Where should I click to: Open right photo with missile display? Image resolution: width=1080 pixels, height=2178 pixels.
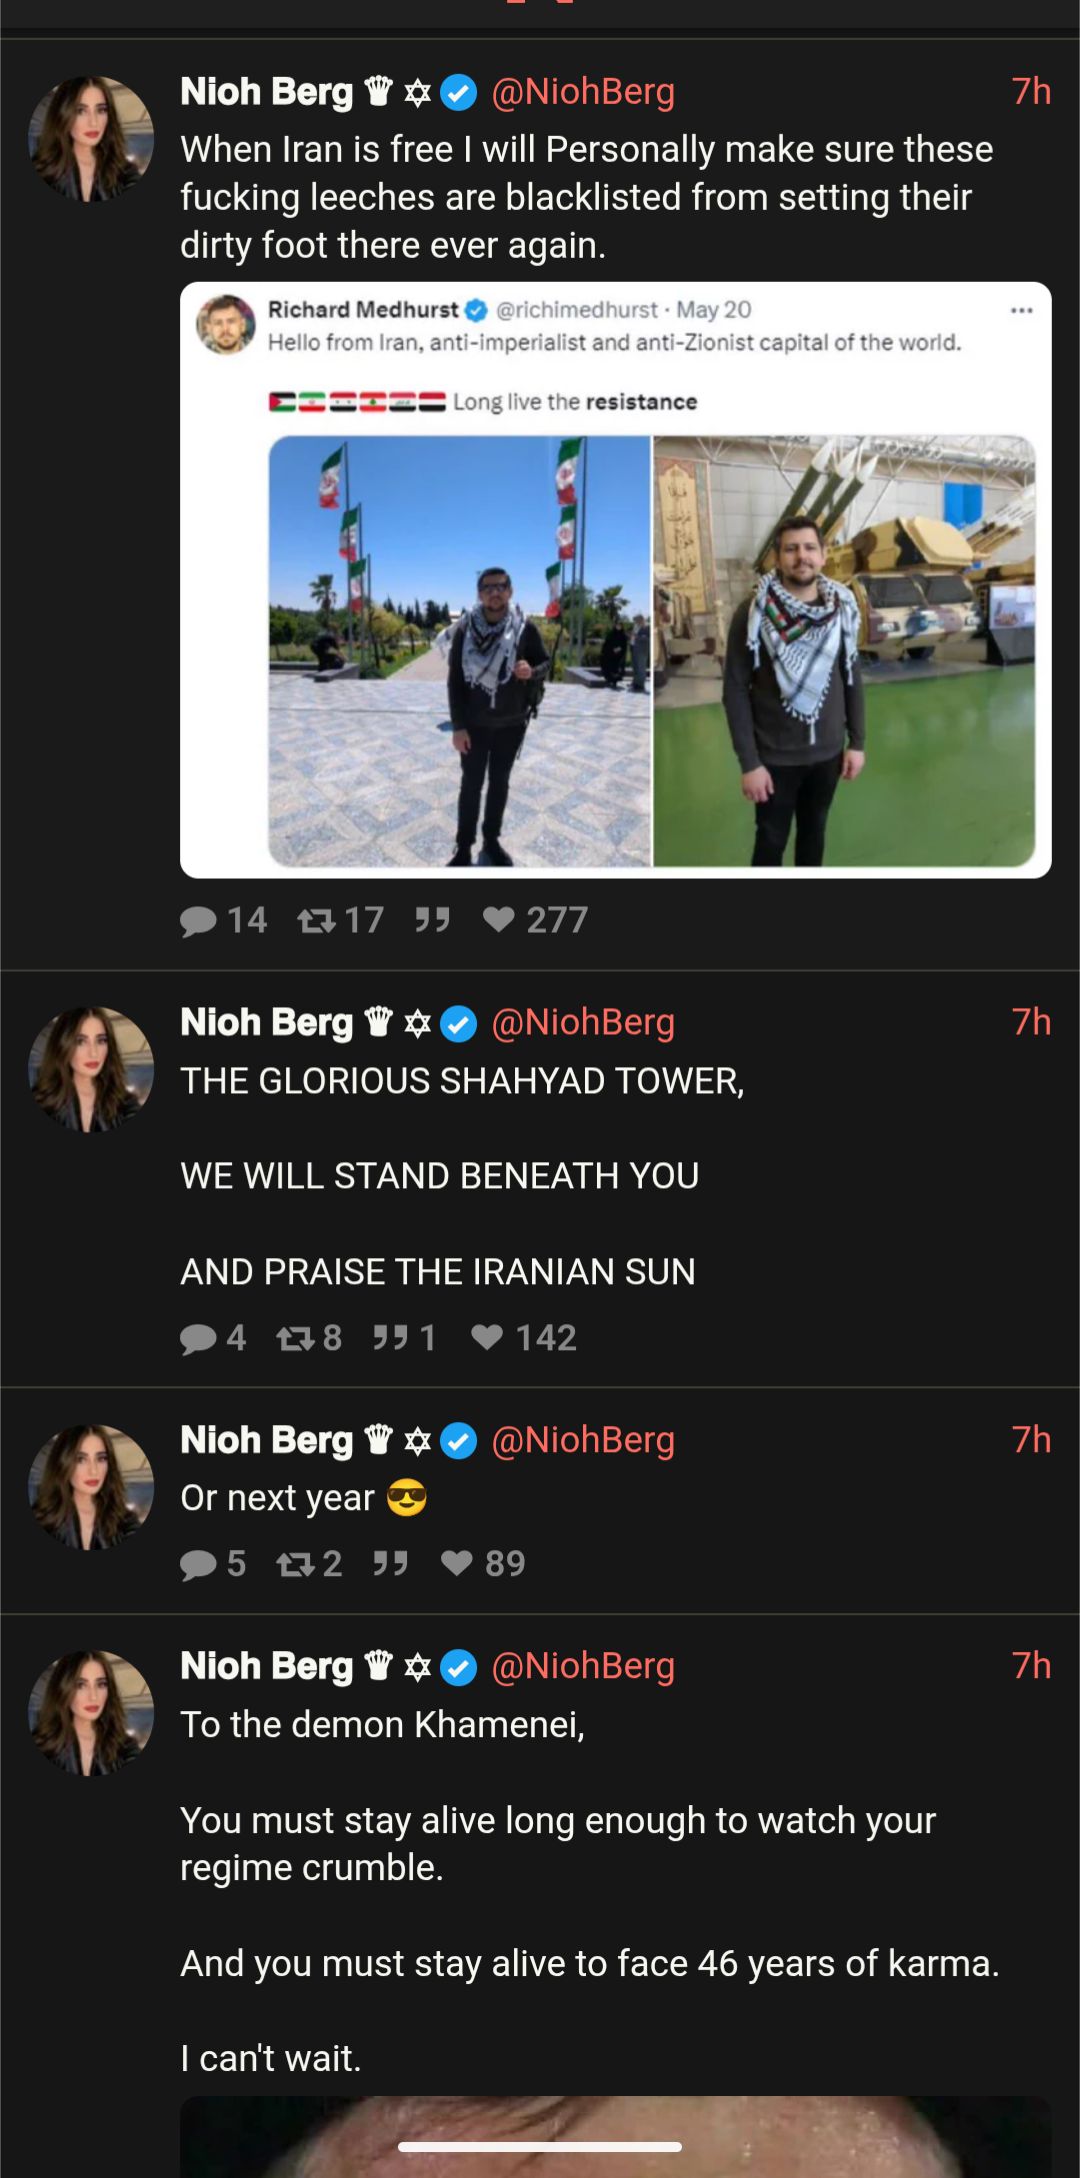tap(845, 651)
